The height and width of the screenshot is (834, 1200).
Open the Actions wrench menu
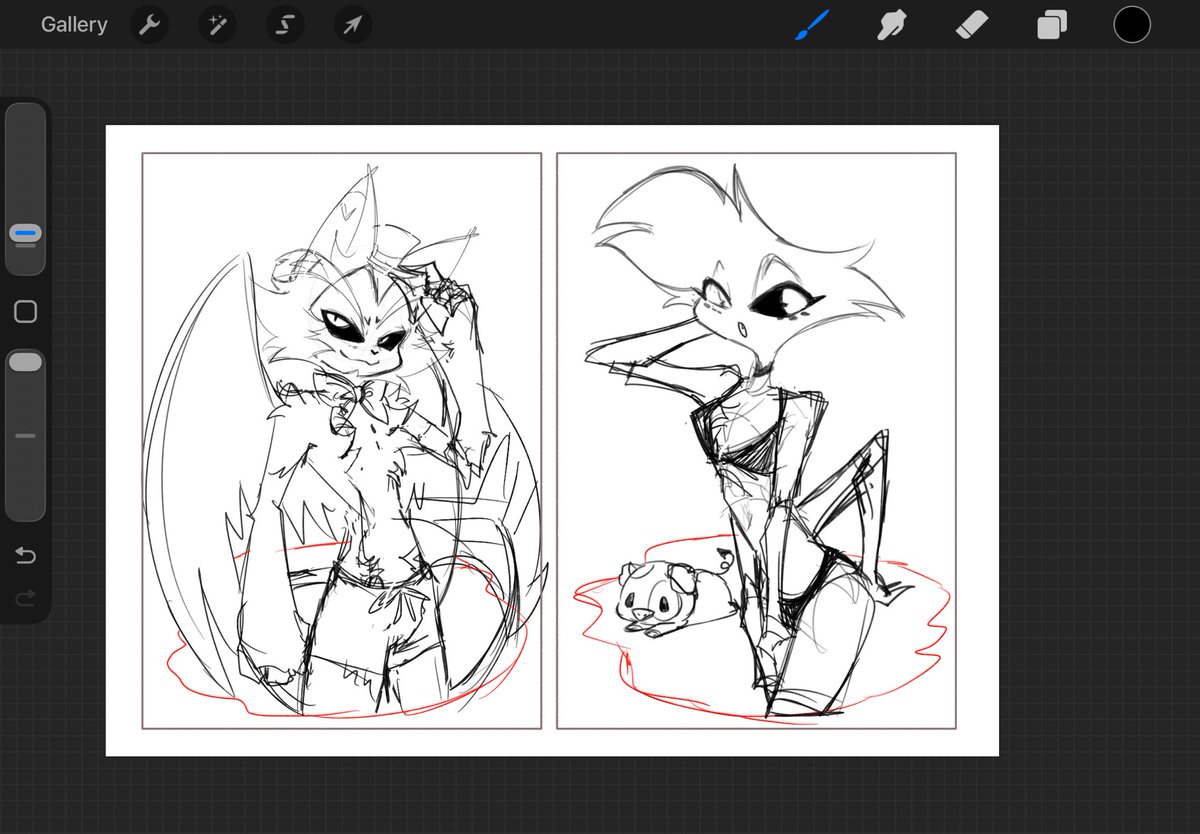[149, 25]
